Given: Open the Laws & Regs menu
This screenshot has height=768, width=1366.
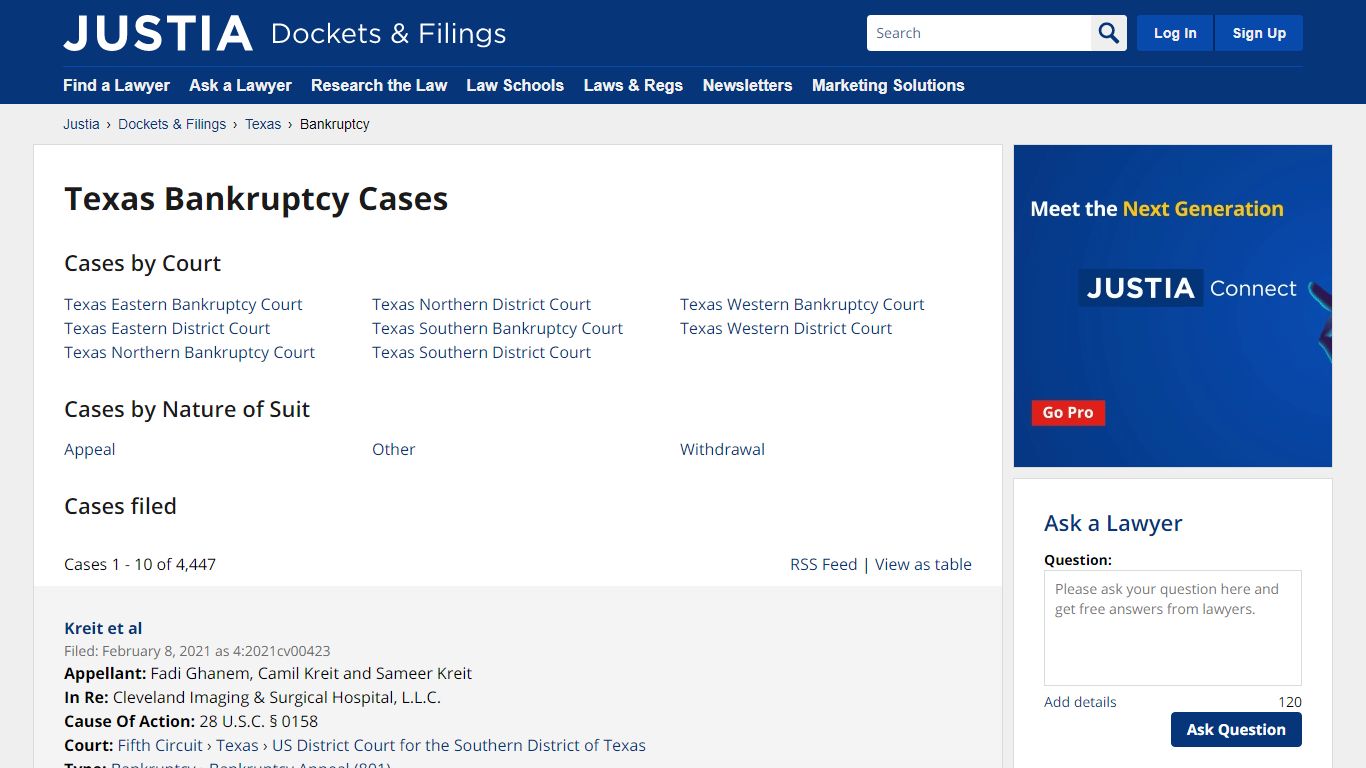Looking at the screenshot, I should [x=633, y=85].
